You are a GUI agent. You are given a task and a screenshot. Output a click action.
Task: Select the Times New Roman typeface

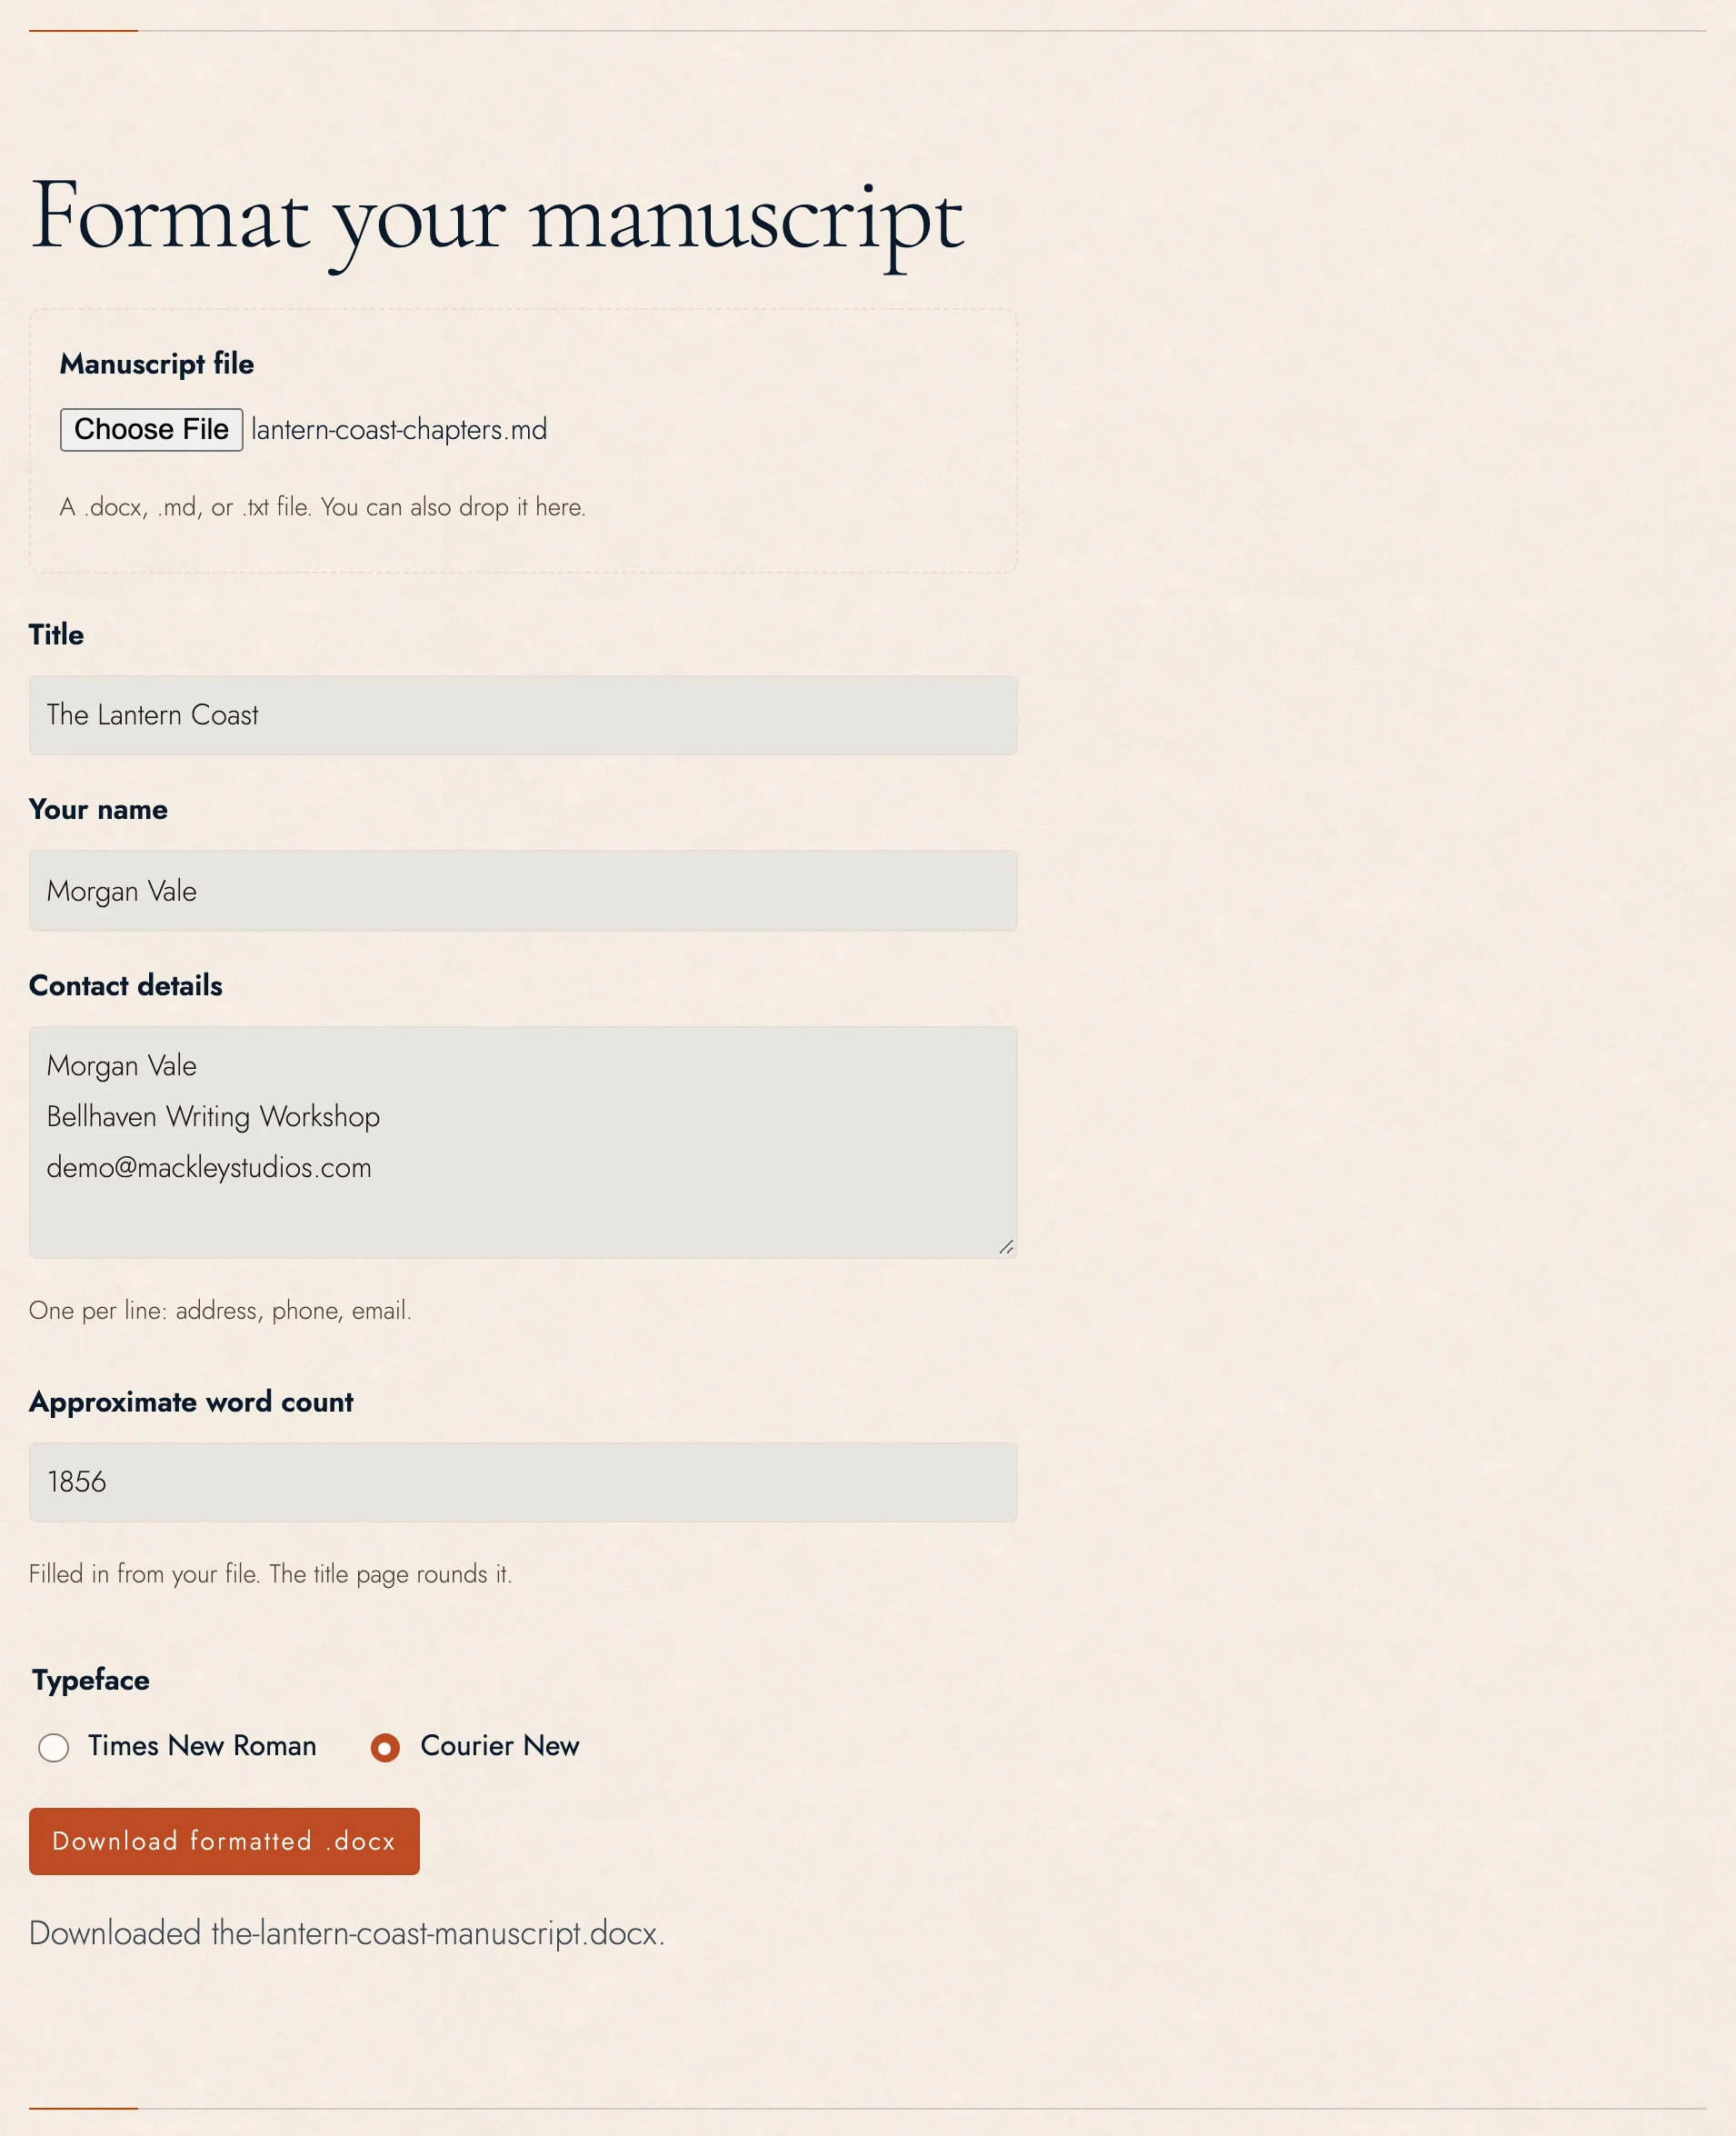tap(54, 1748)
